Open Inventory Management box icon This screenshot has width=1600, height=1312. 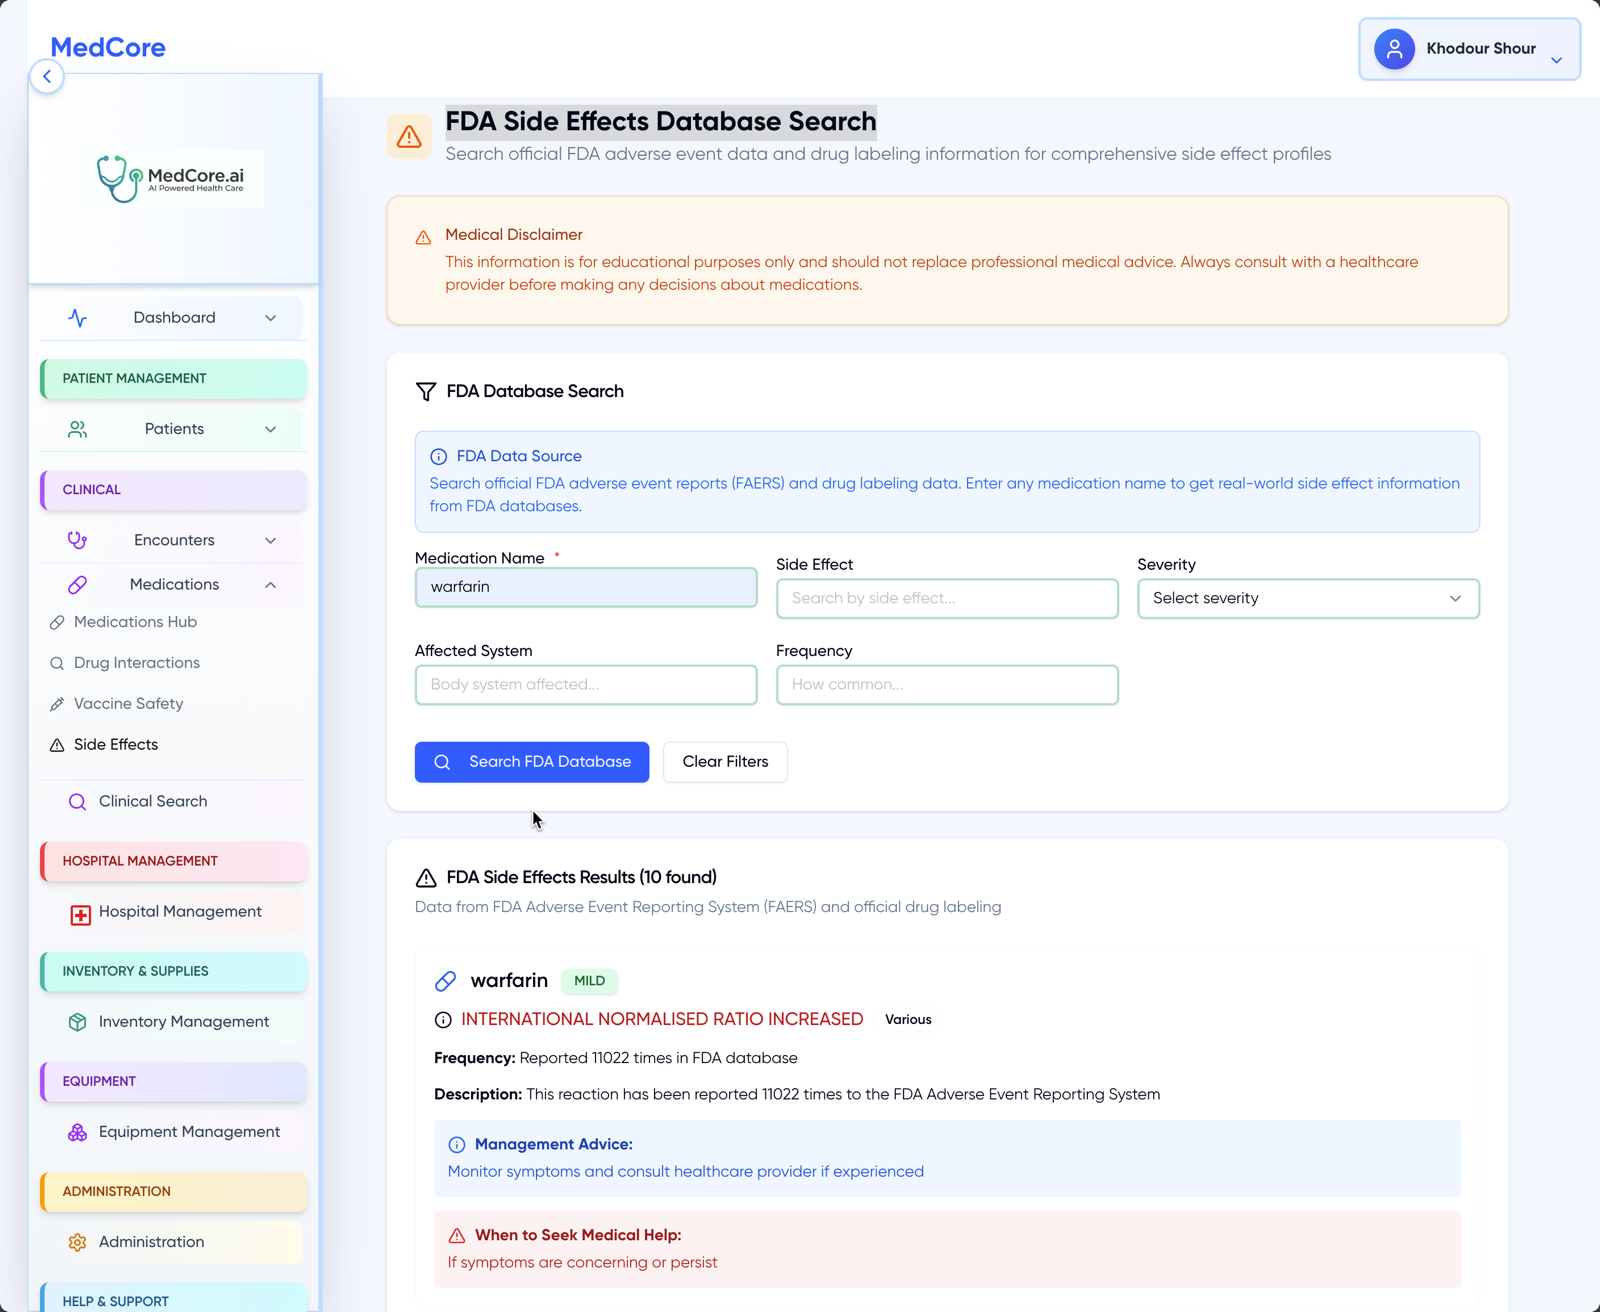click(x=78, y=1022)
